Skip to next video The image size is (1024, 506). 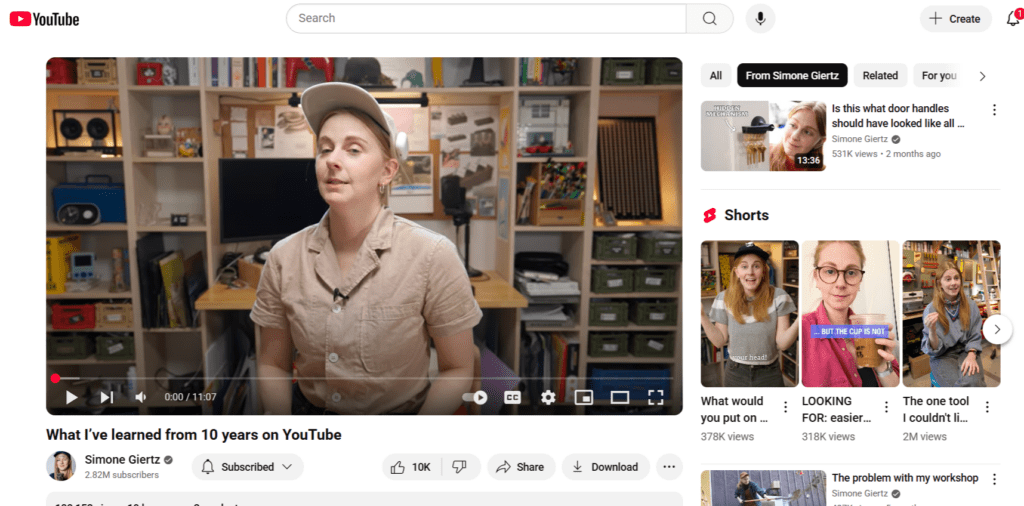pyautogui.click(x=106, y=397)
